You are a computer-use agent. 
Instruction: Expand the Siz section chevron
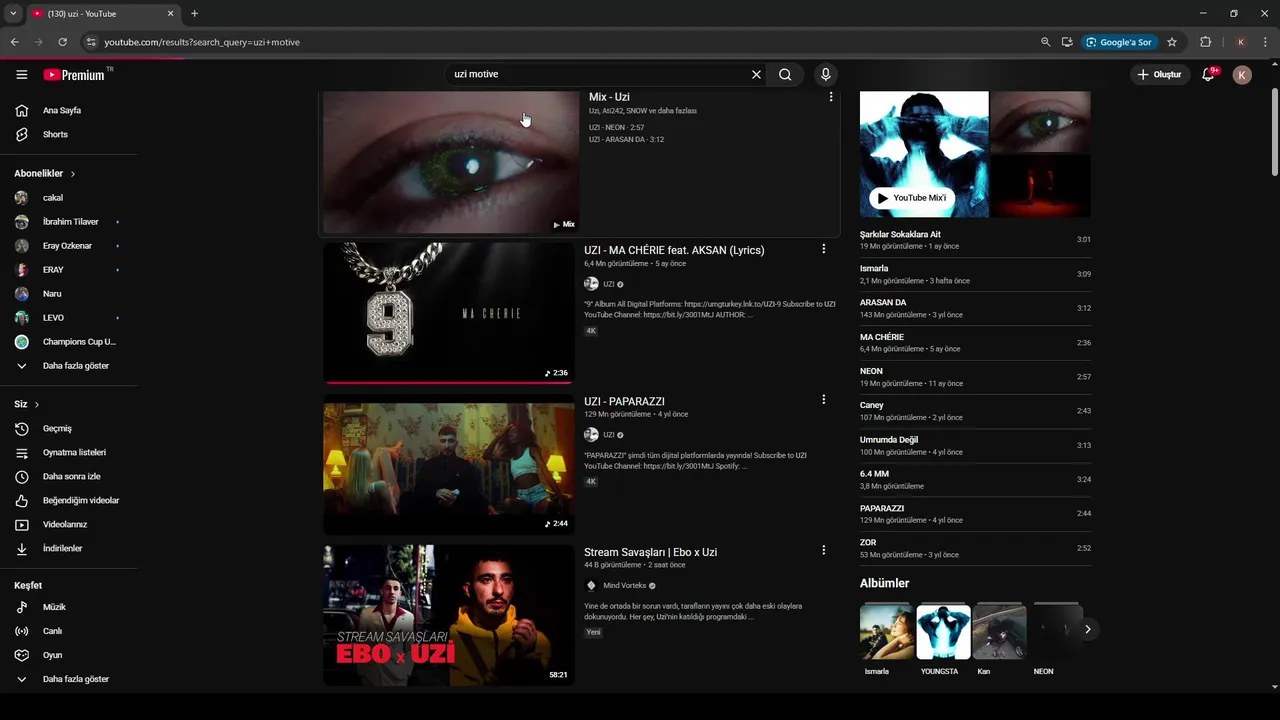pyautogui.click(x=37, y=405)
